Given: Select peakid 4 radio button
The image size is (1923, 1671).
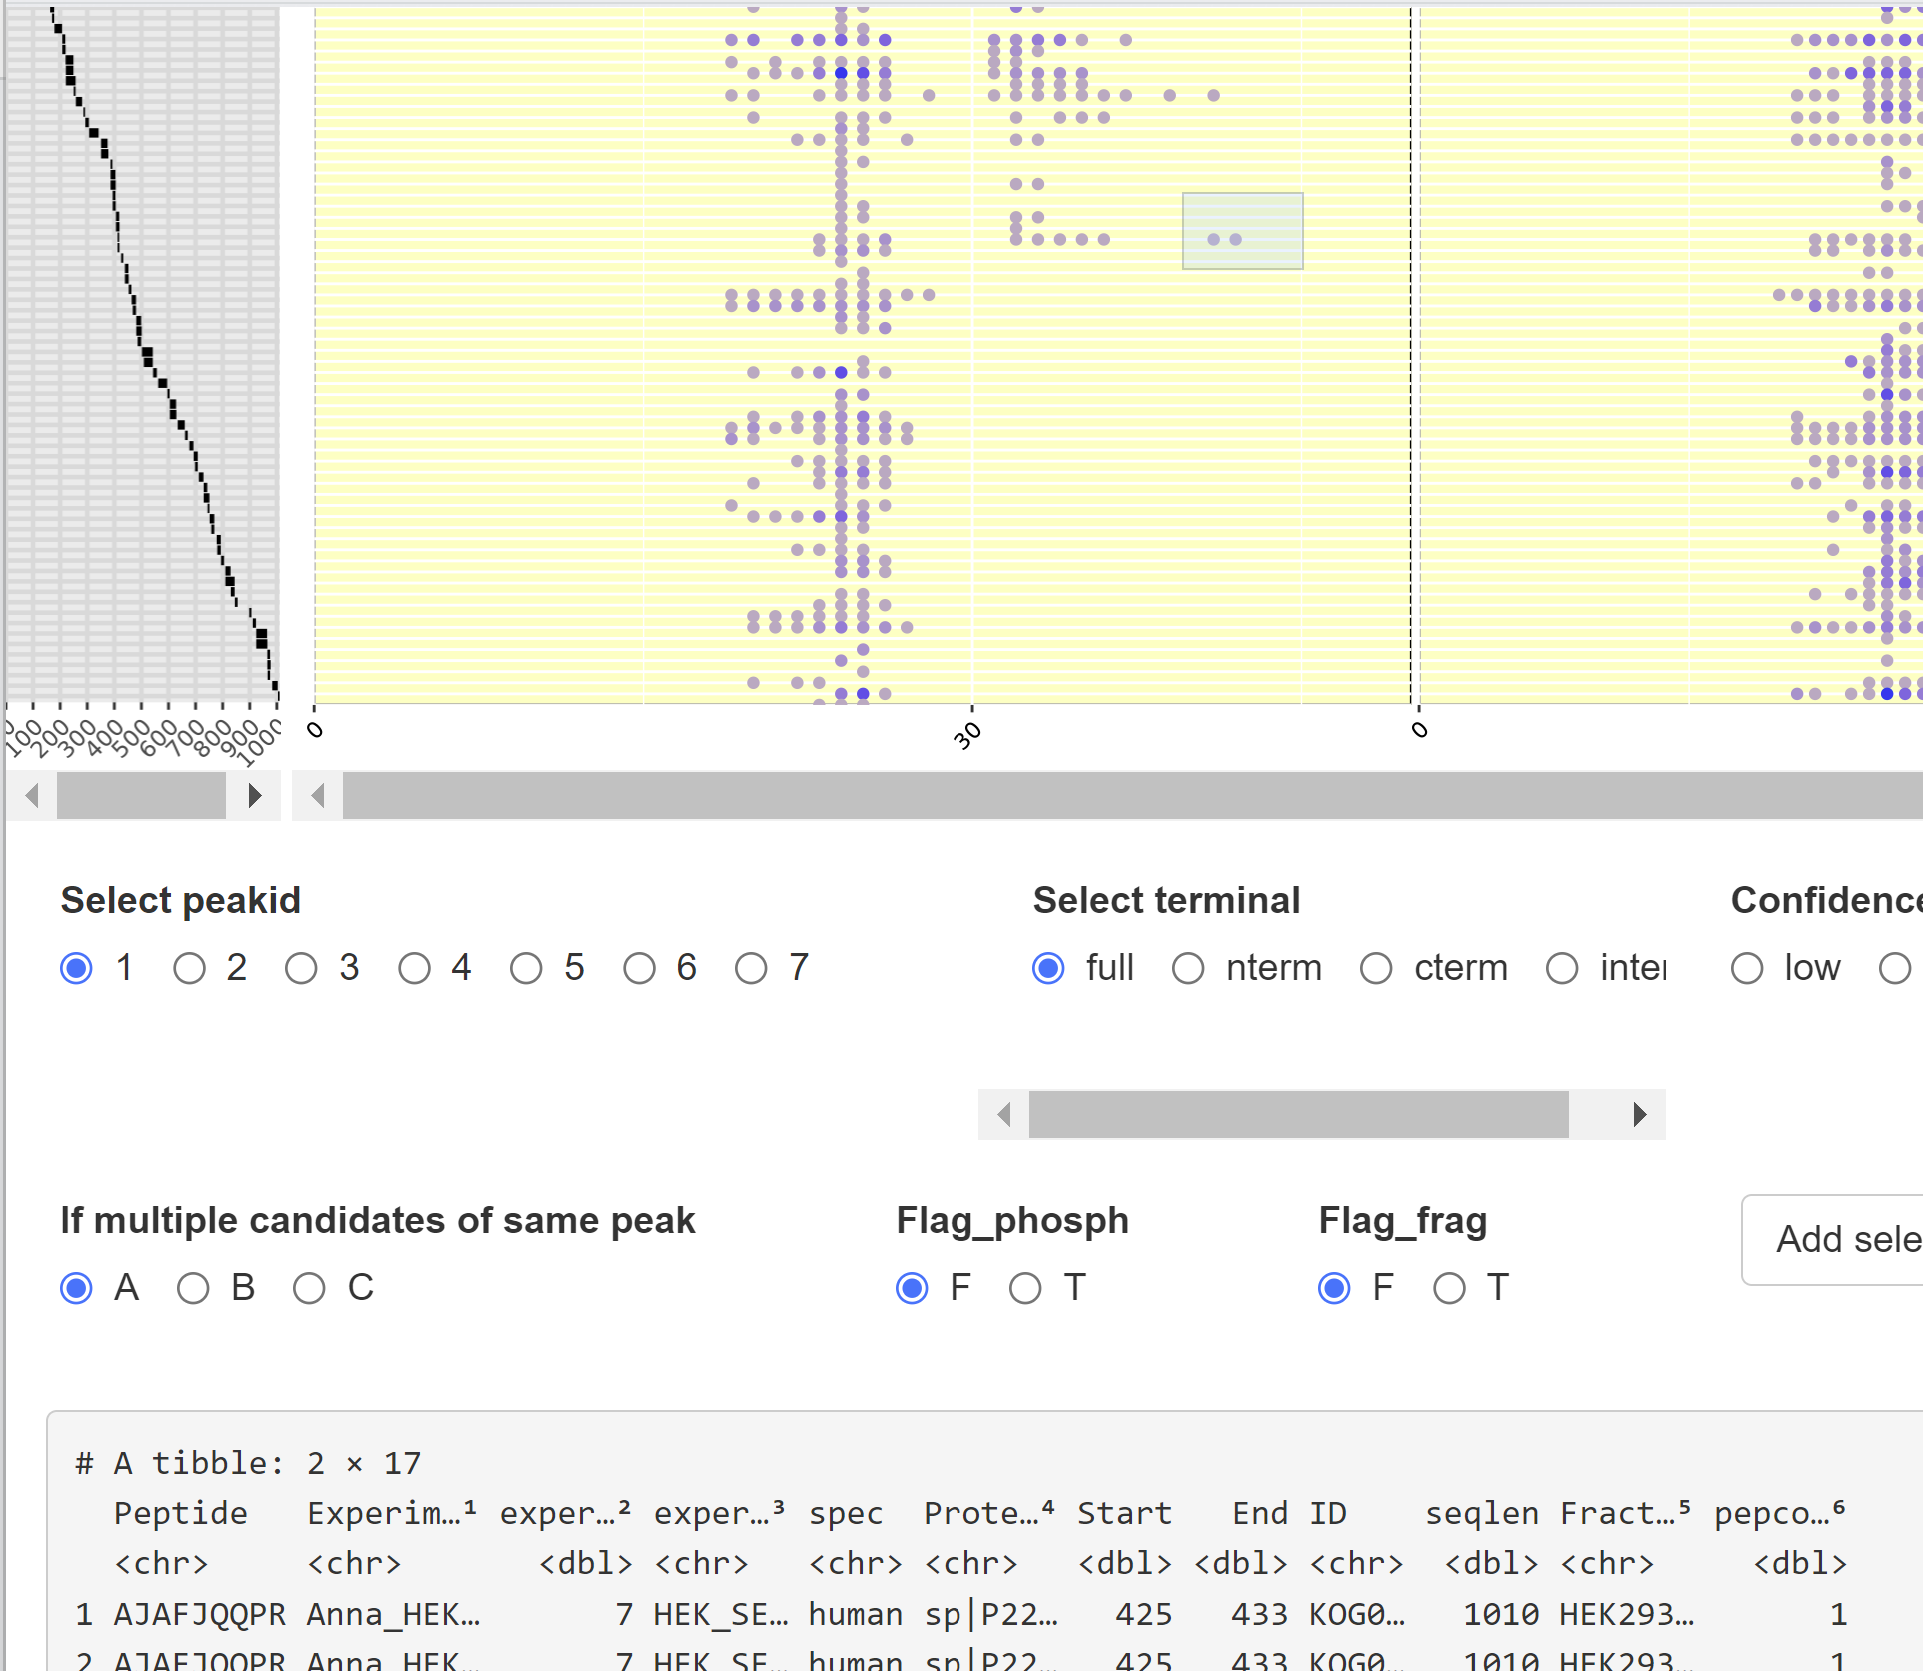Looking at the screenshot, I should [x=414, y=968].
